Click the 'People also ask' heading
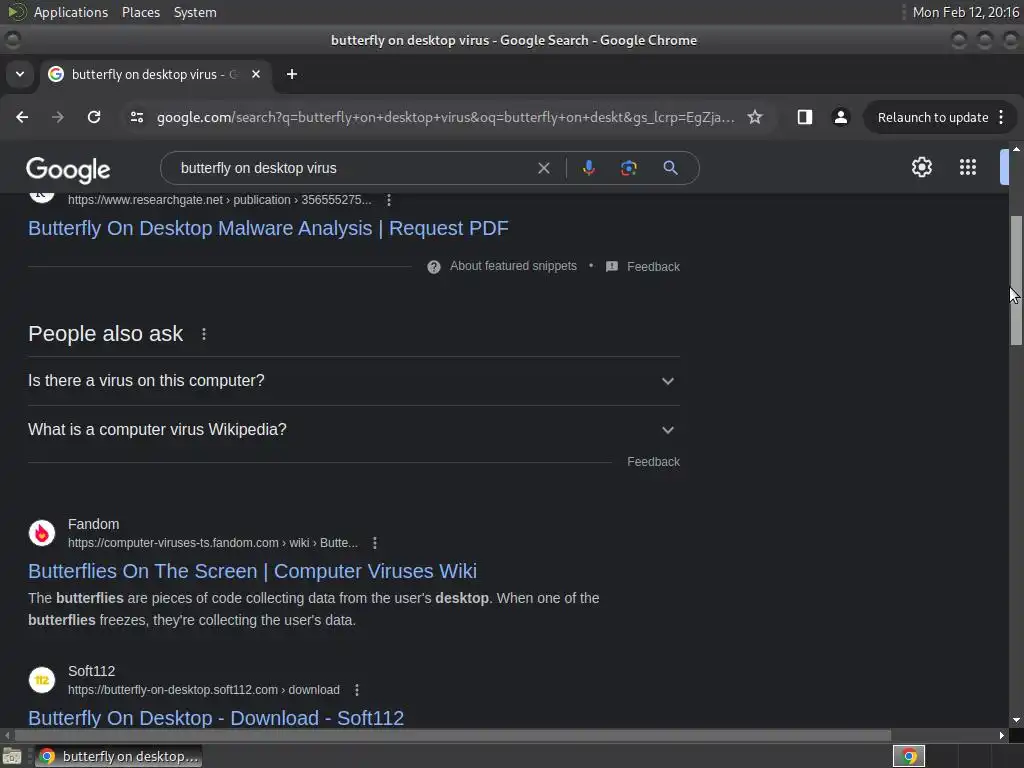The image size is (1024, 768). (x=105, y=334)
